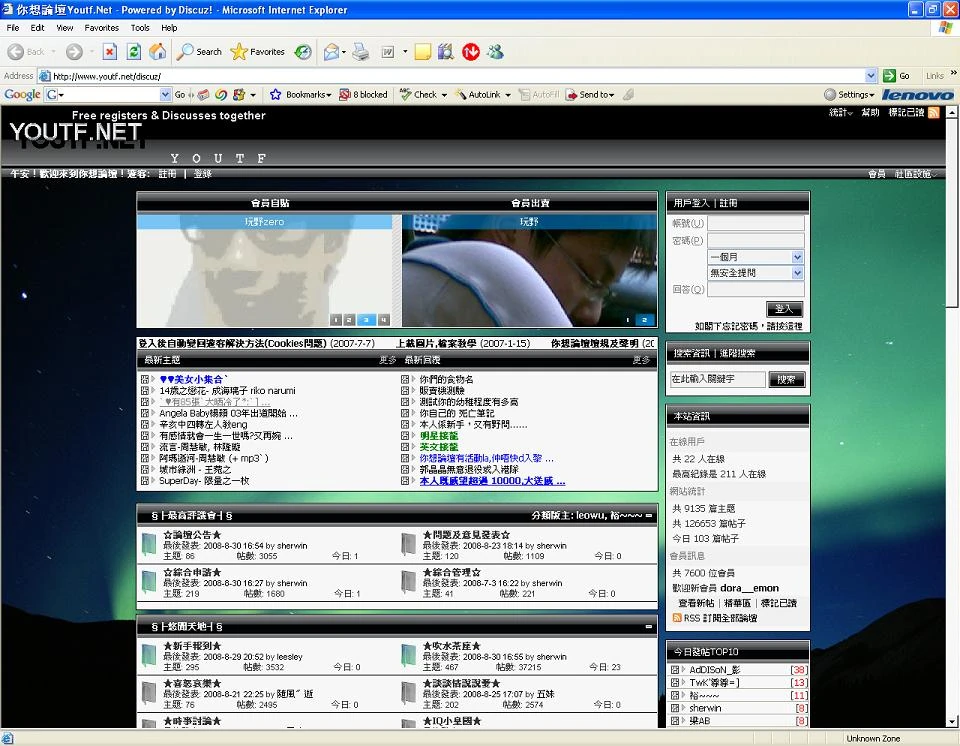Click the orange RSS icon in header
Screen dimensions: 960x746
(x=934, y=112)
